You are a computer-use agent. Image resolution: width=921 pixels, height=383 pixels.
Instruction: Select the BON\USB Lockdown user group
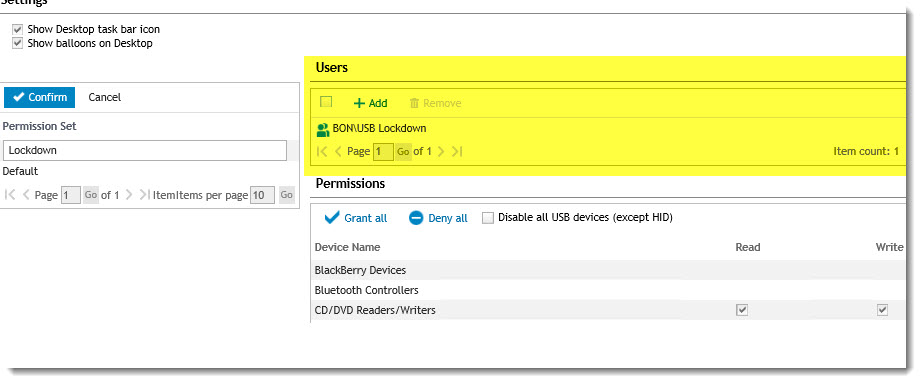379,129
